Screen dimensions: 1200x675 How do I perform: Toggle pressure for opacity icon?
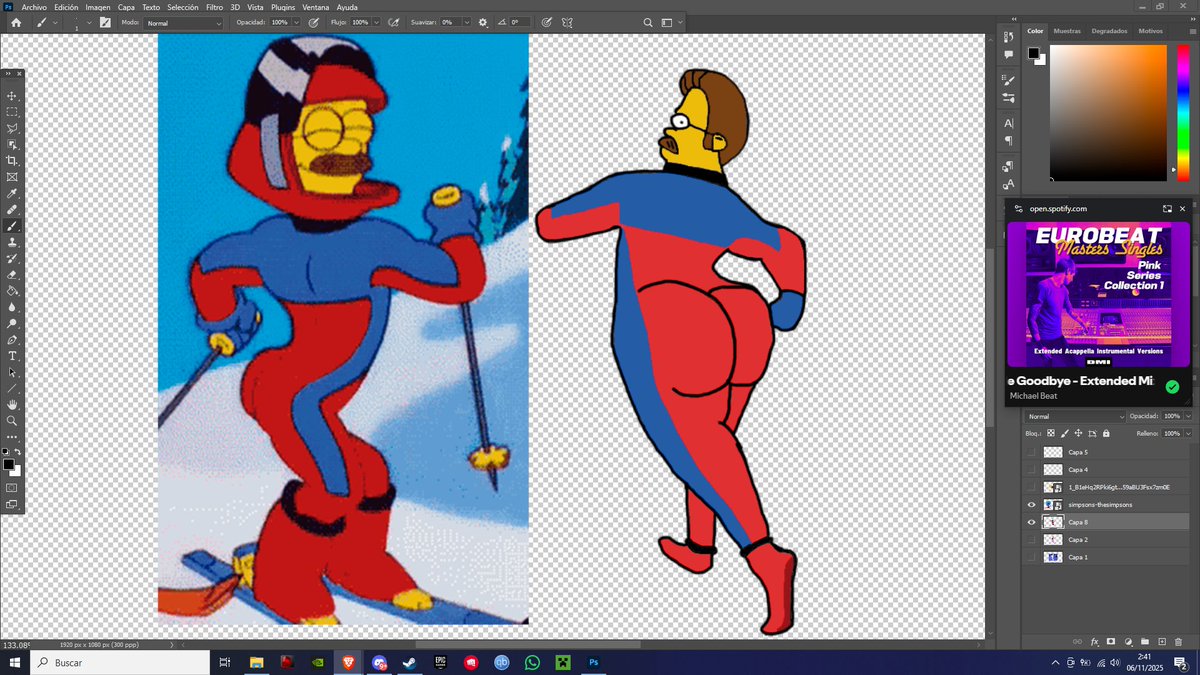pos(314,22)
